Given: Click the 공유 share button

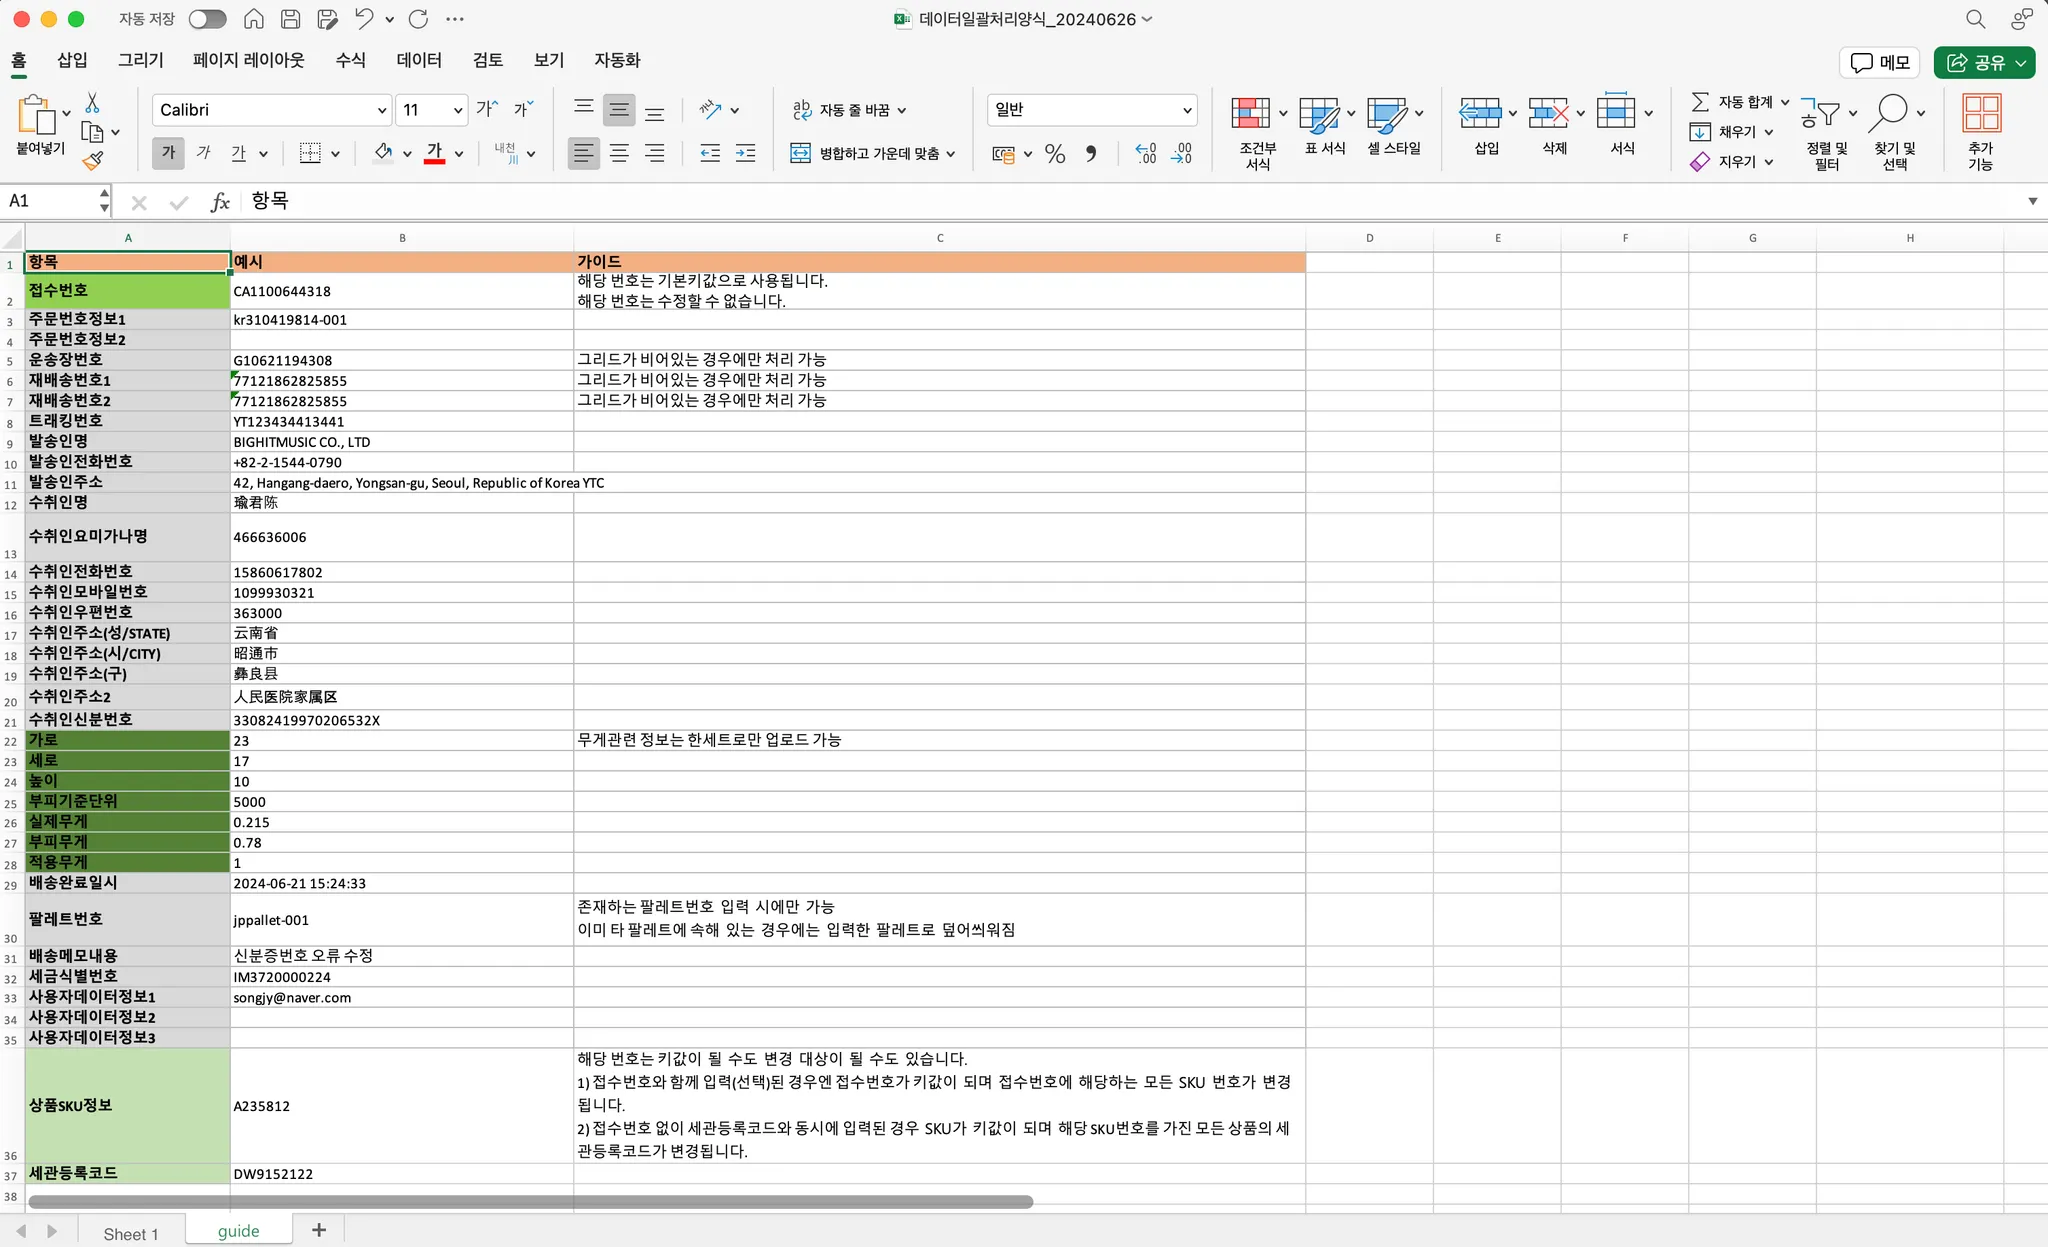Looking at the screenshot, I should (1976, 62).
